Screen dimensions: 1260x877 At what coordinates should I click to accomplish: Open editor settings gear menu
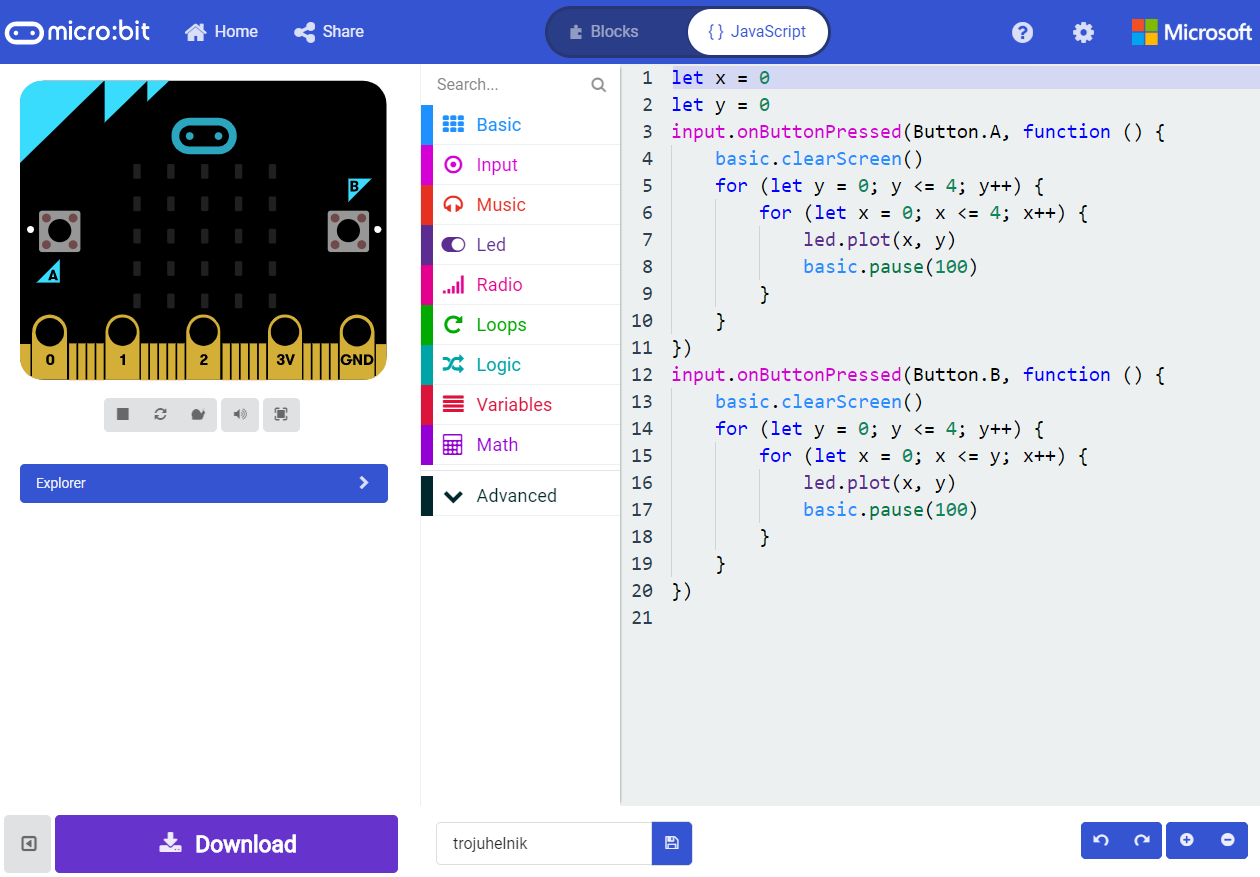click(1083, 32)
